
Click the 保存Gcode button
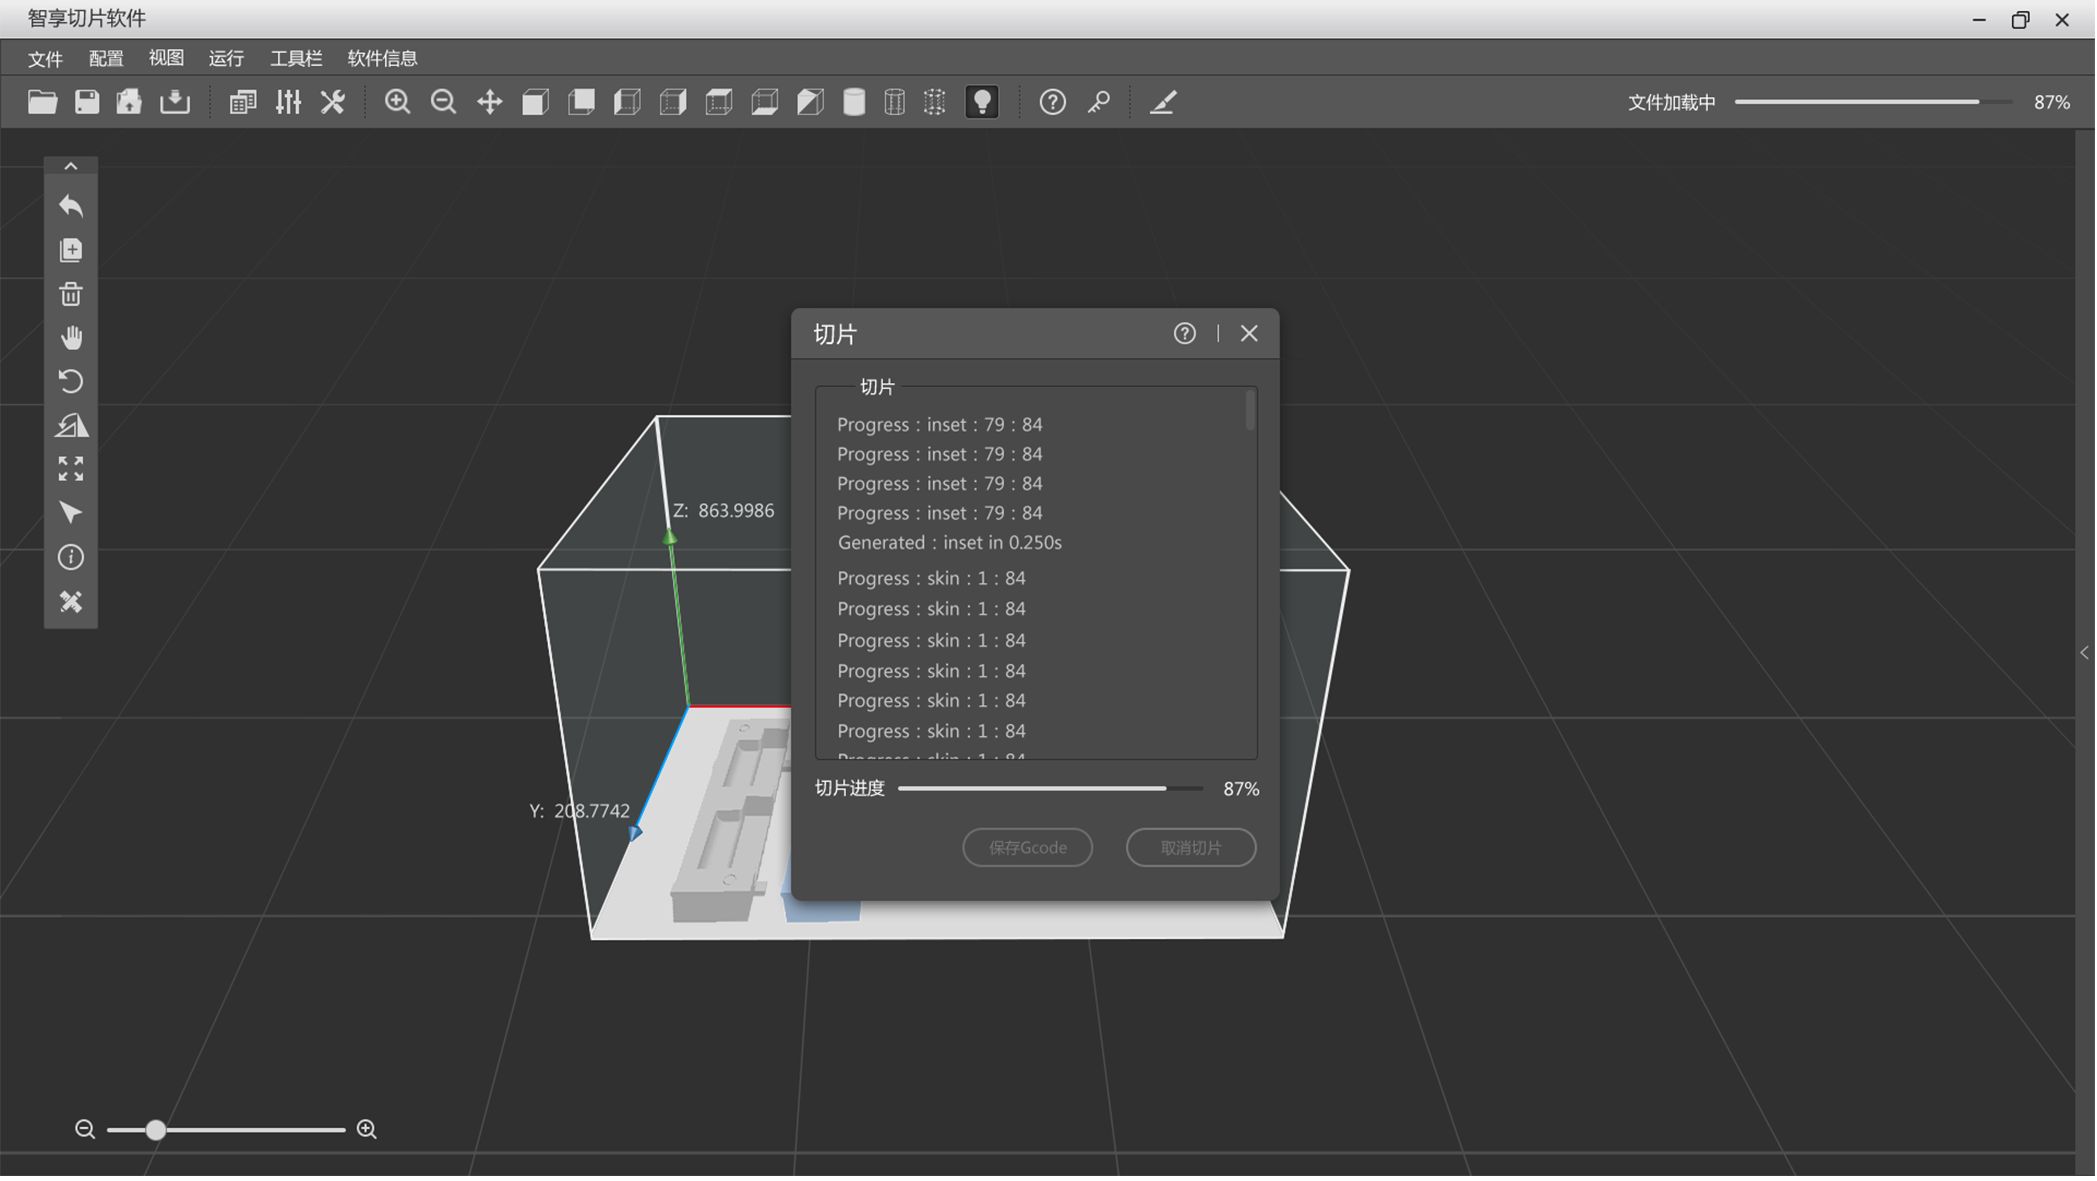click(1028, 848)
